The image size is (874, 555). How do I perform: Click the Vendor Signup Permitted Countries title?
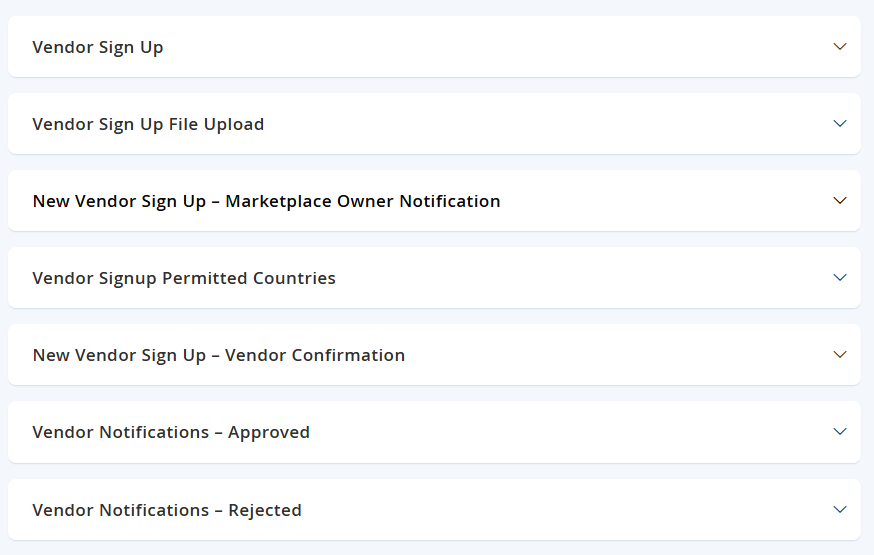(184, 278)
